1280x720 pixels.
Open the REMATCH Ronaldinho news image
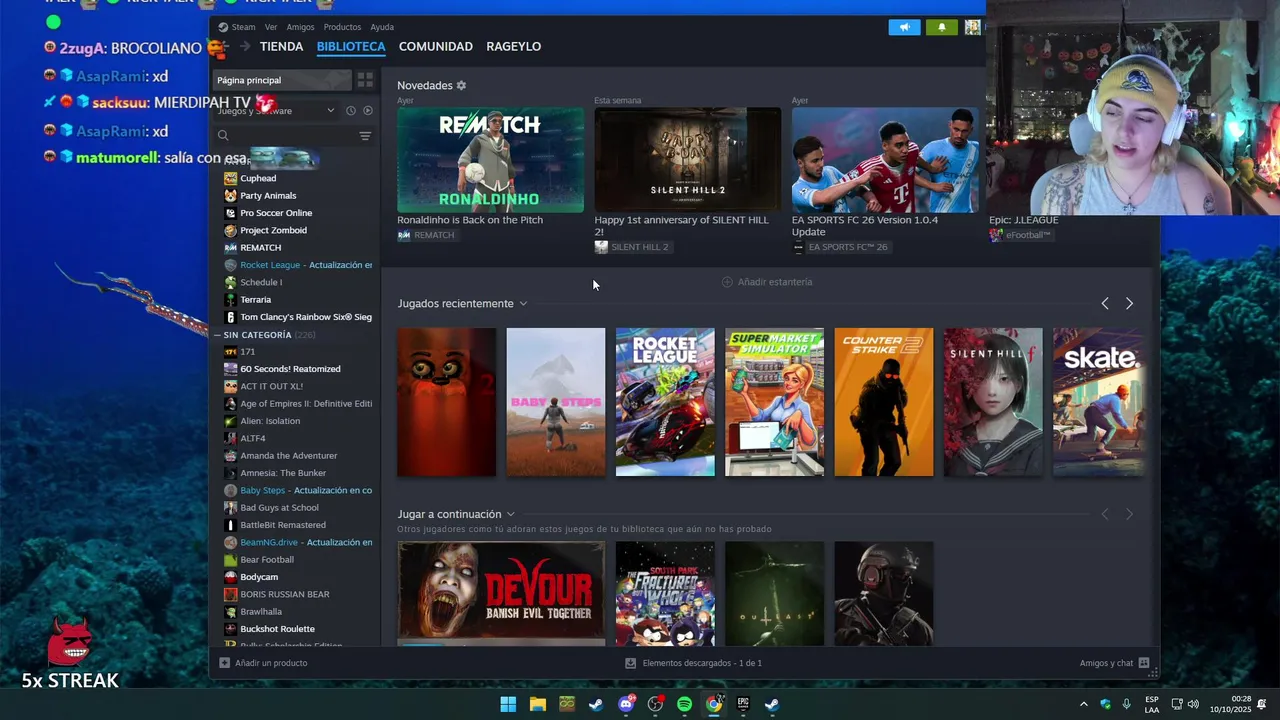pos(490,160)
